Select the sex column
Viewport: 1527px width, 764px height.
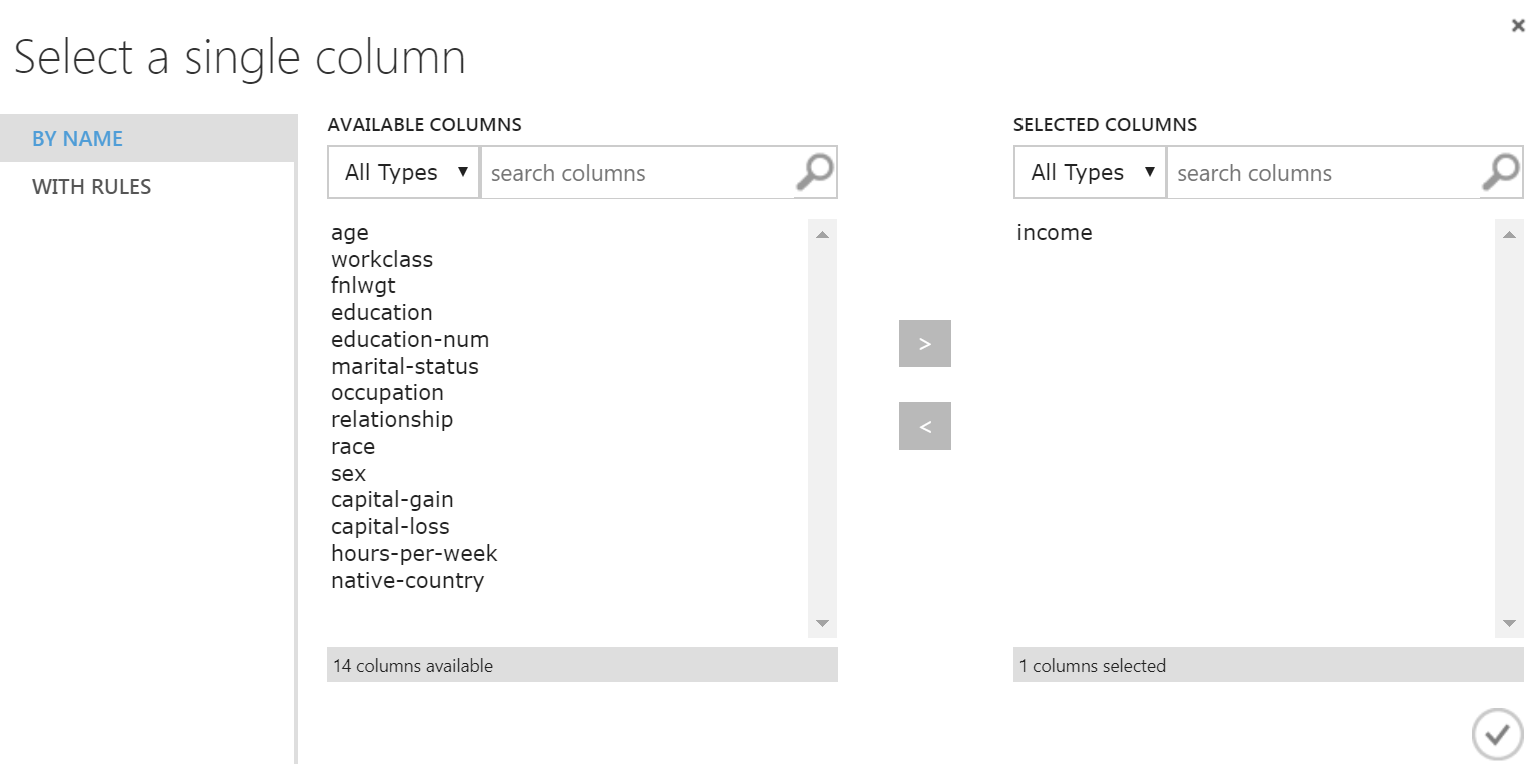click(348, 474)
